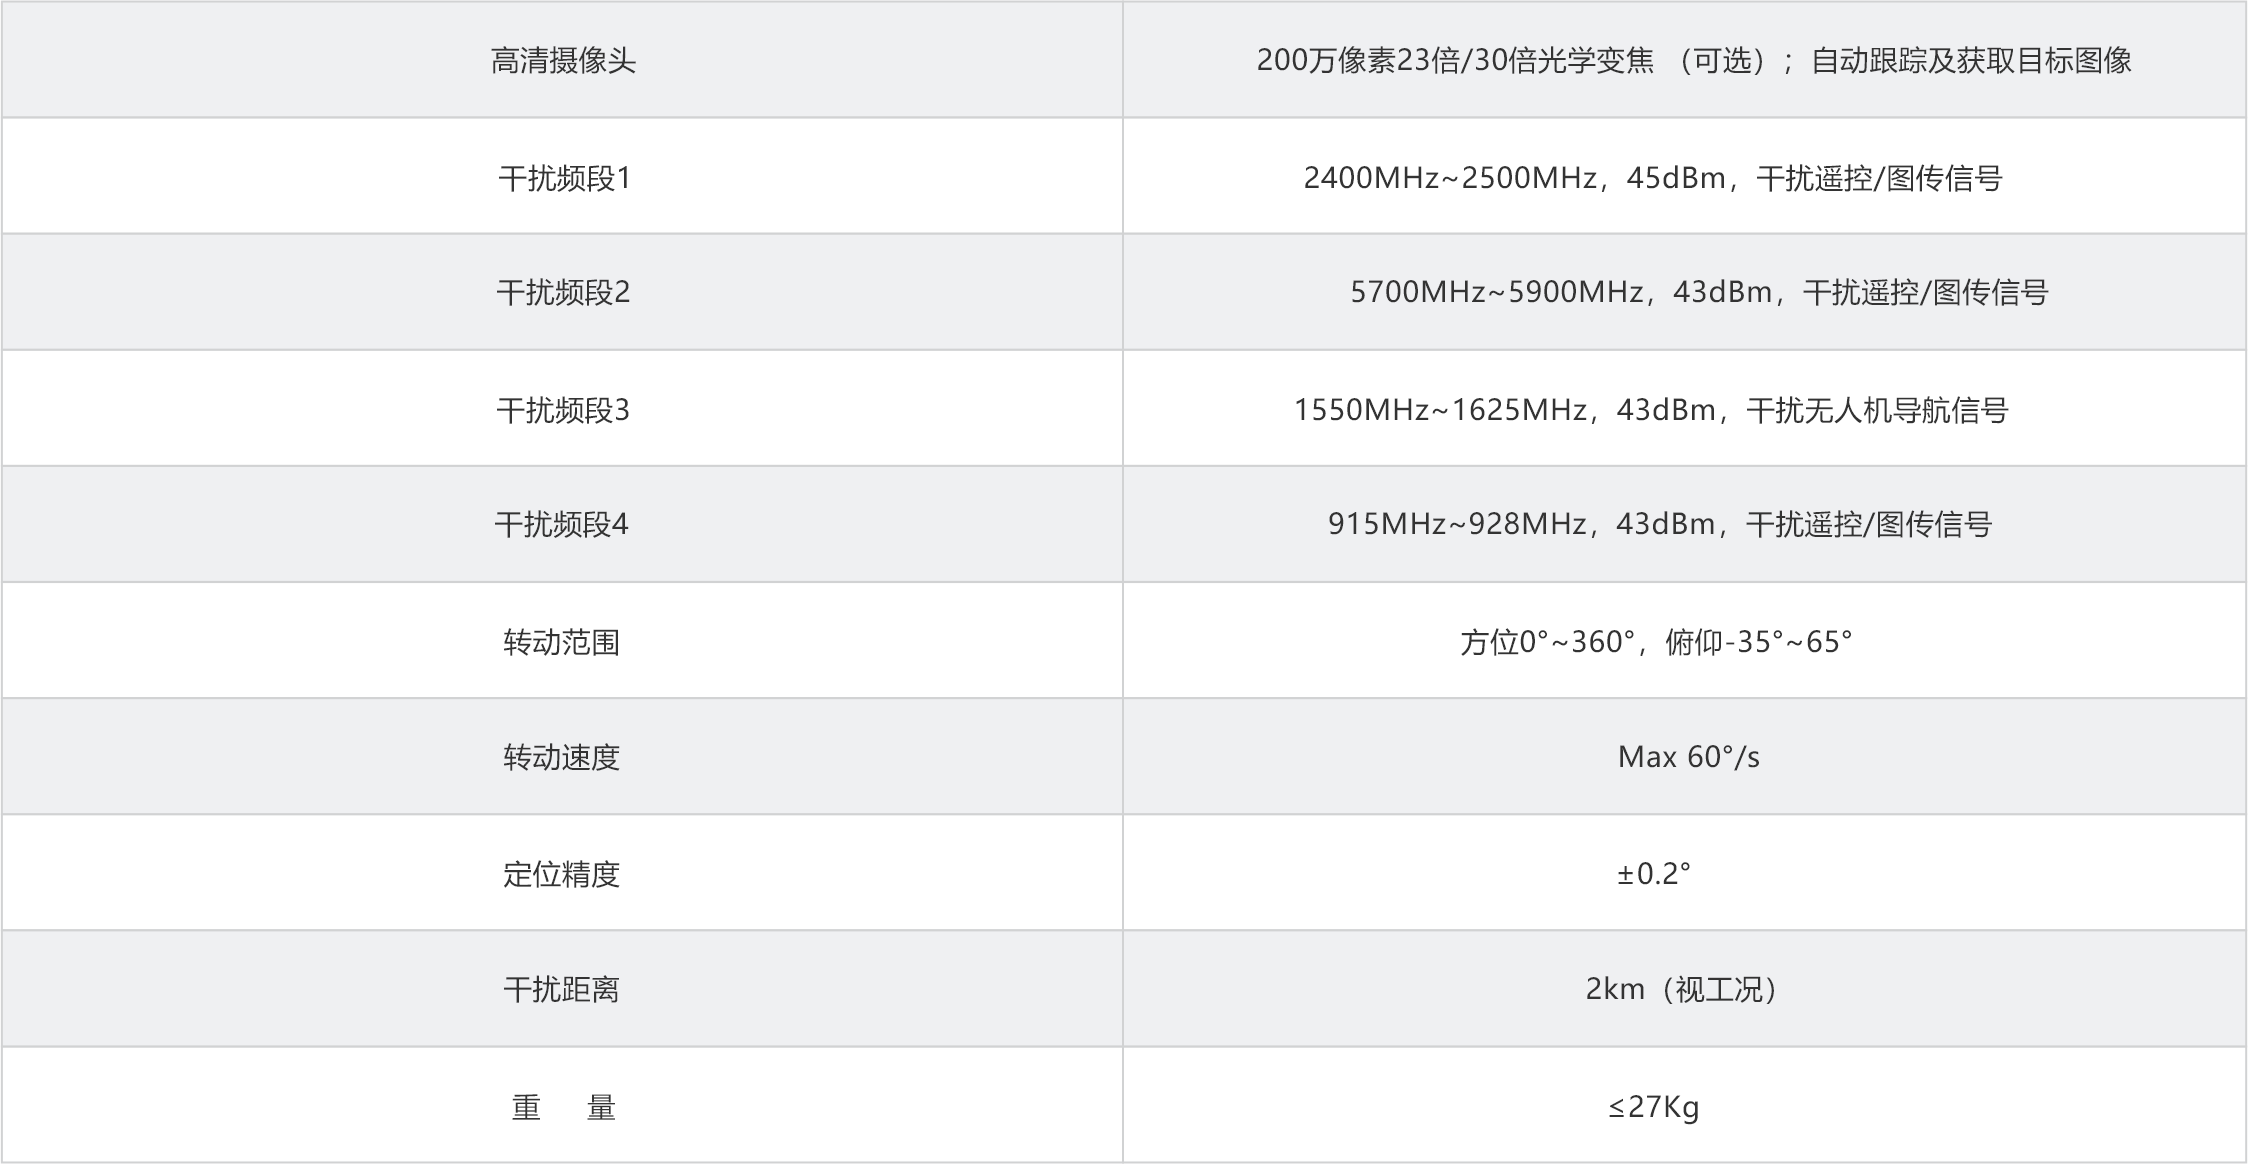Select the 方位0°~360° rotation range value
This screenshot has width=2248, height=1164.
(1656, 642)
